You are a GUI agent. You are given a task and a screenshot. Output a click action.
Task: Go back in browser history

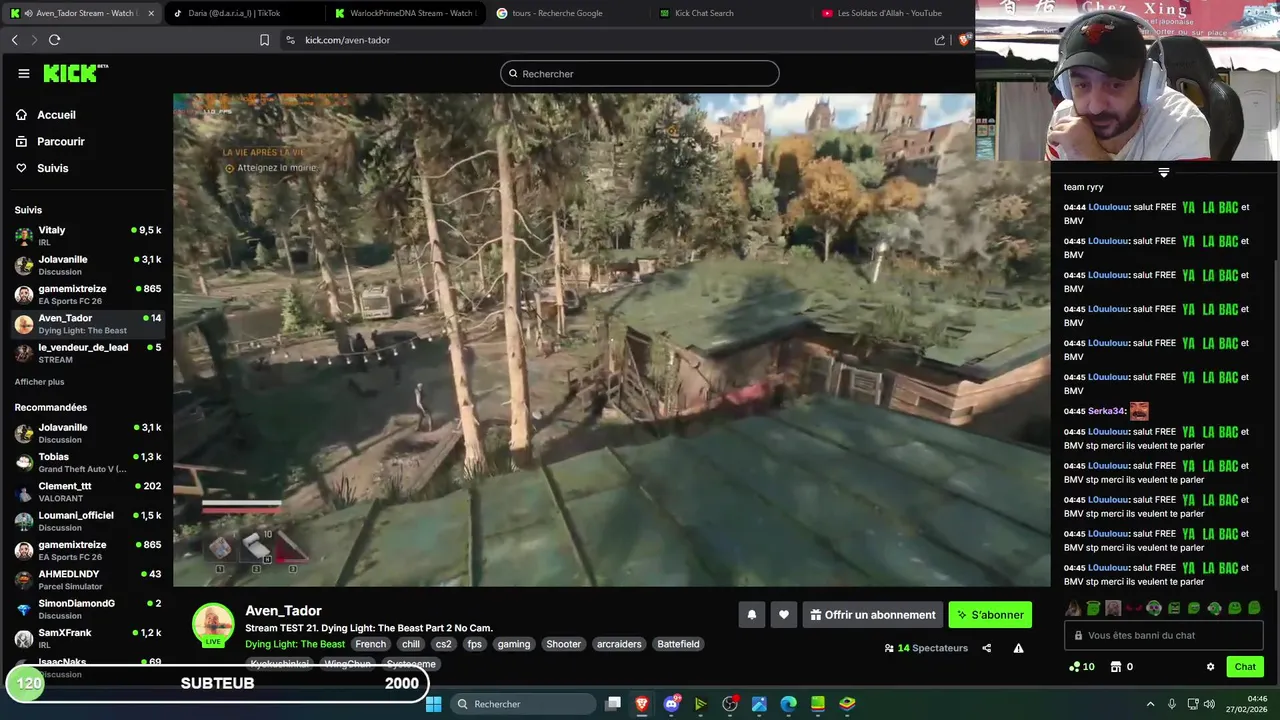(x=14, y=40)
